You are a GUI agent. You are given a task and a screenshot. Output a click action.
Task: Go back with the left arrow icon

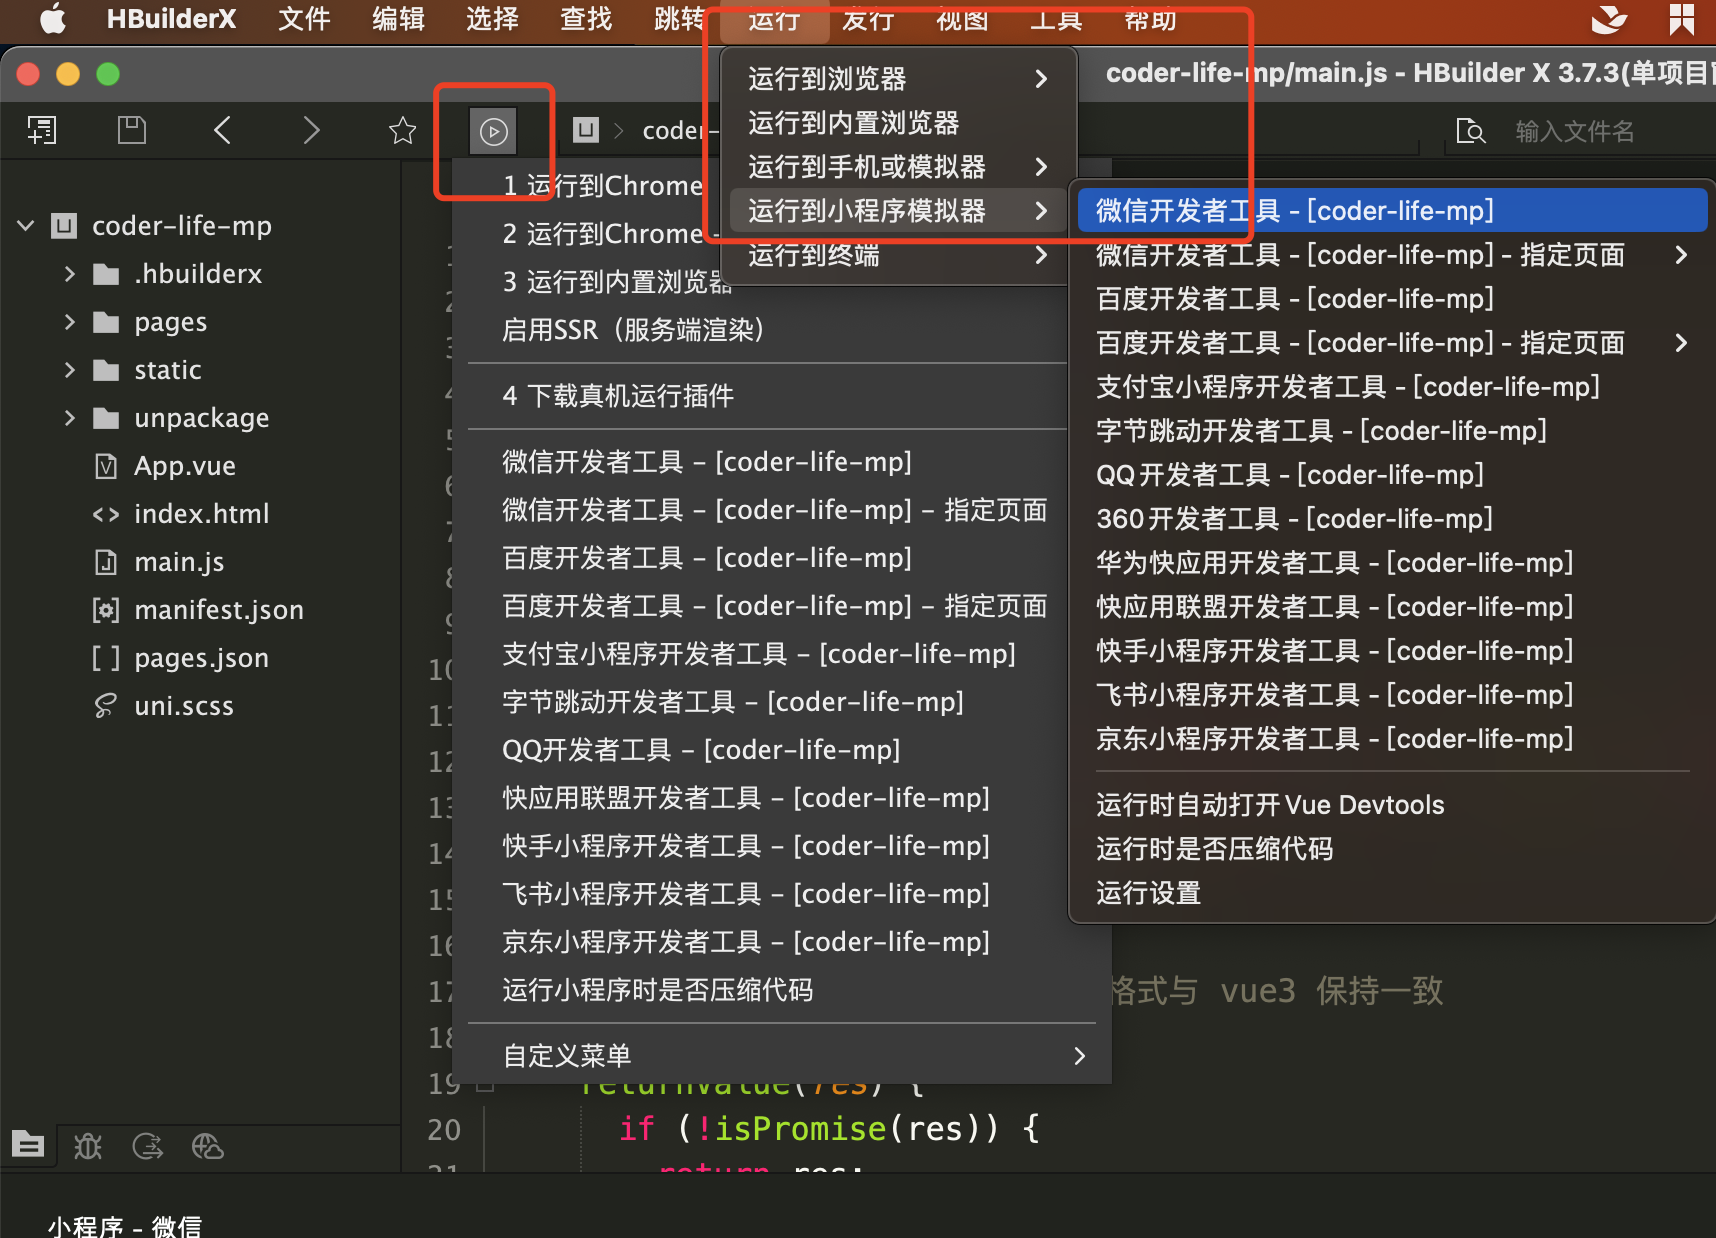click(222, 130)
